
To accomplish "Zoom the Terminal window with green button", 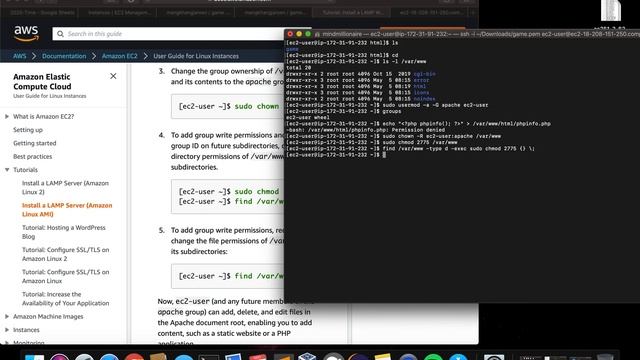I will (308, 34).
